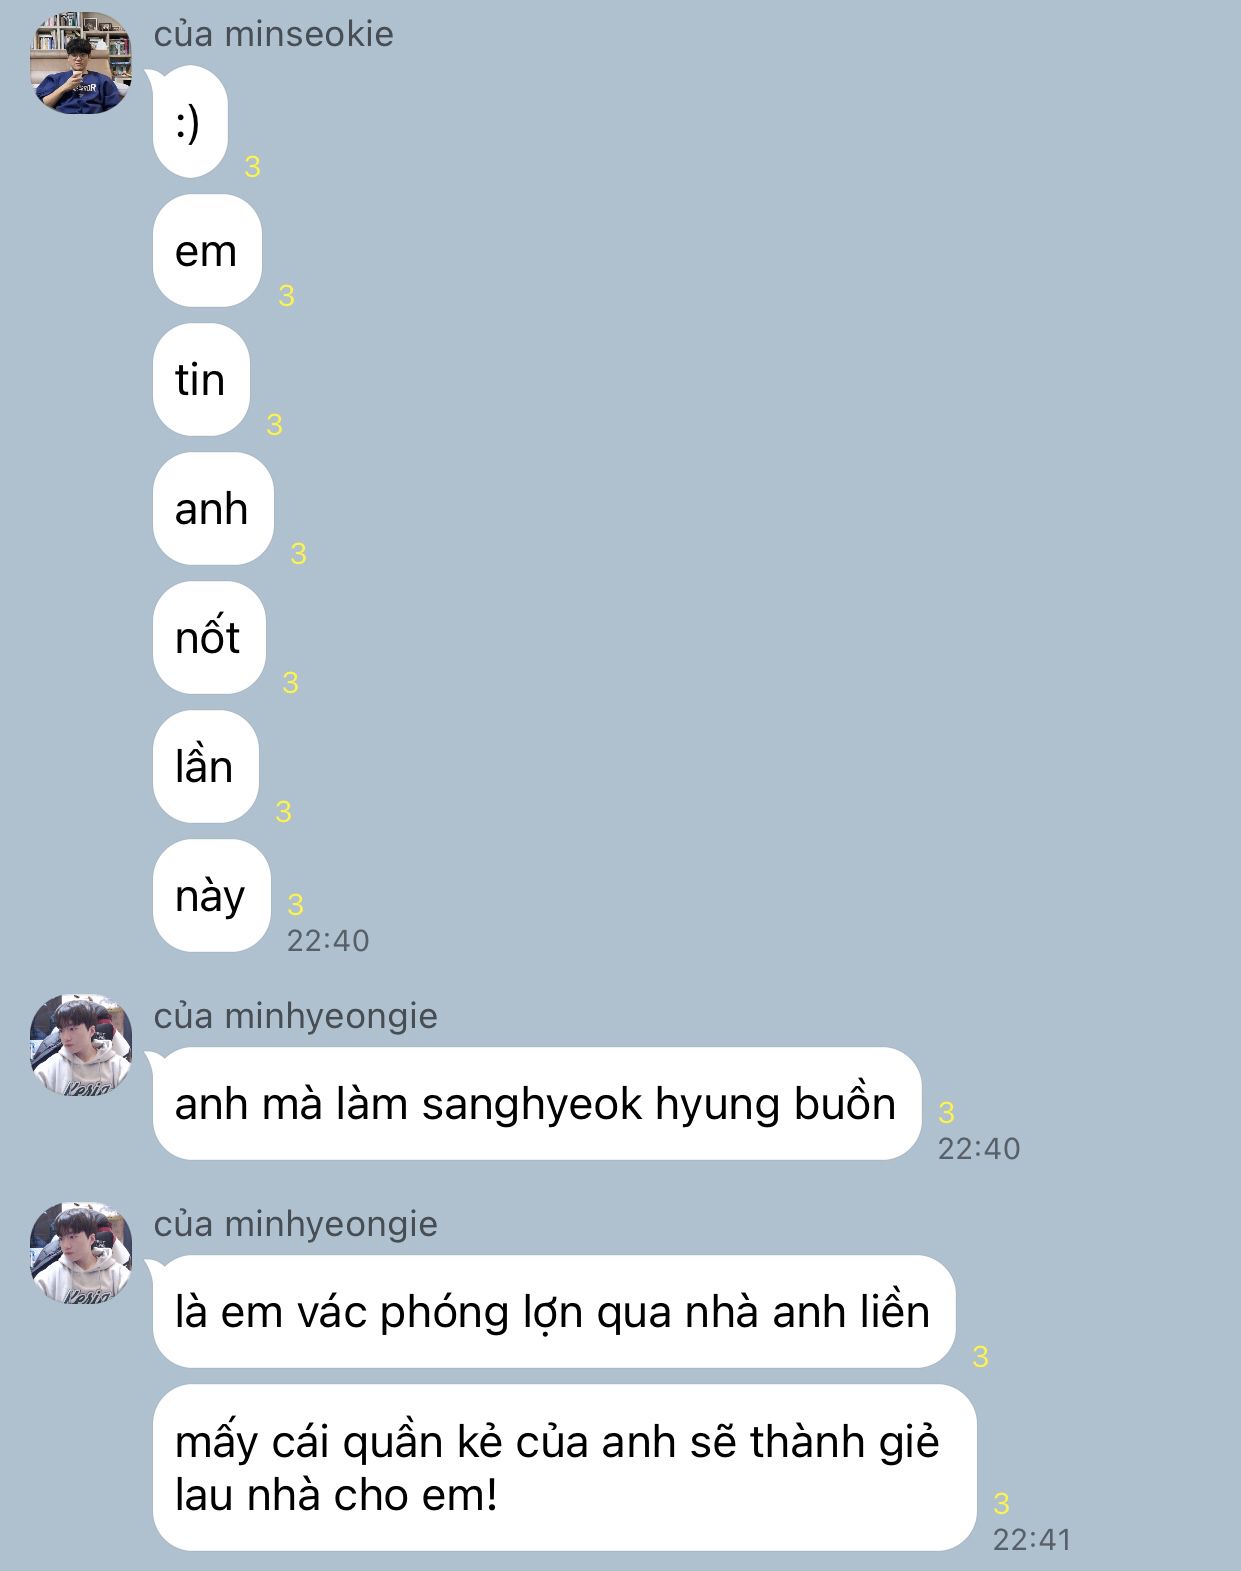The image size is (1241, 1571).
Task: Tap message "anh mà làm sanghyeok hyung buồn"
Action: pyautogui.click(x=537, y=1104)
